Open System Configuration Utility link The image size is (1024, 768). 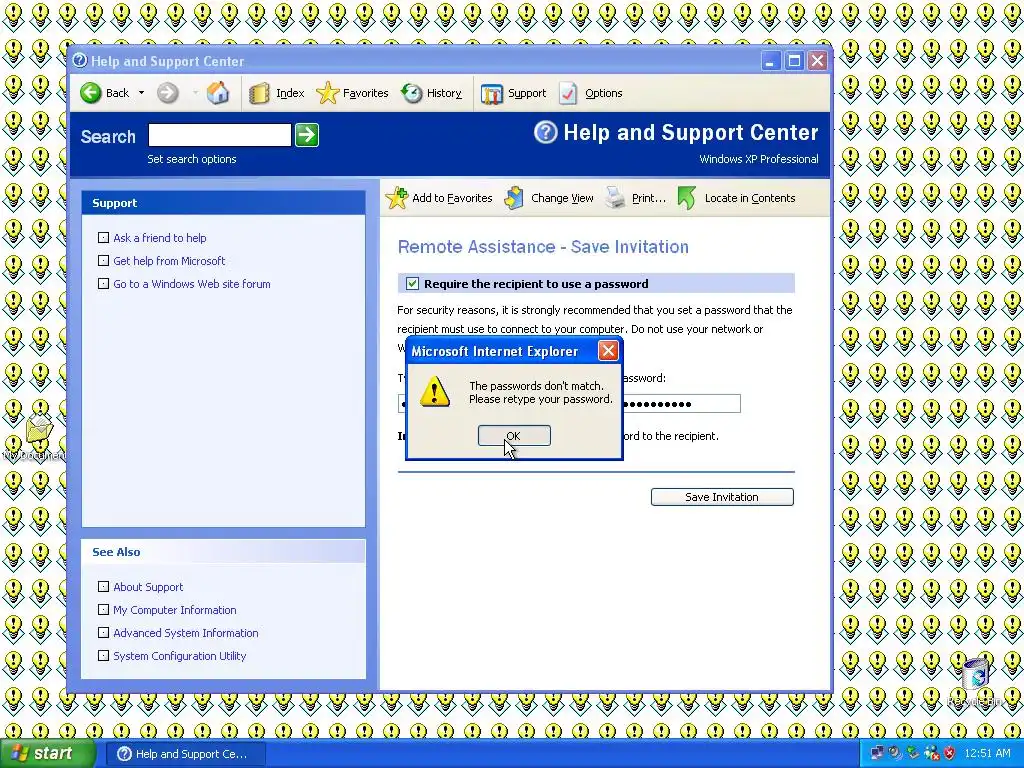[180, 656]
